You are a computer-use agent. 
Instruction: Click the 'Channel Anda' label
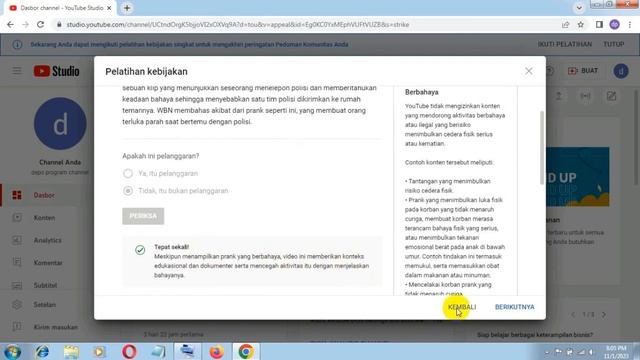tap(60, 162)
